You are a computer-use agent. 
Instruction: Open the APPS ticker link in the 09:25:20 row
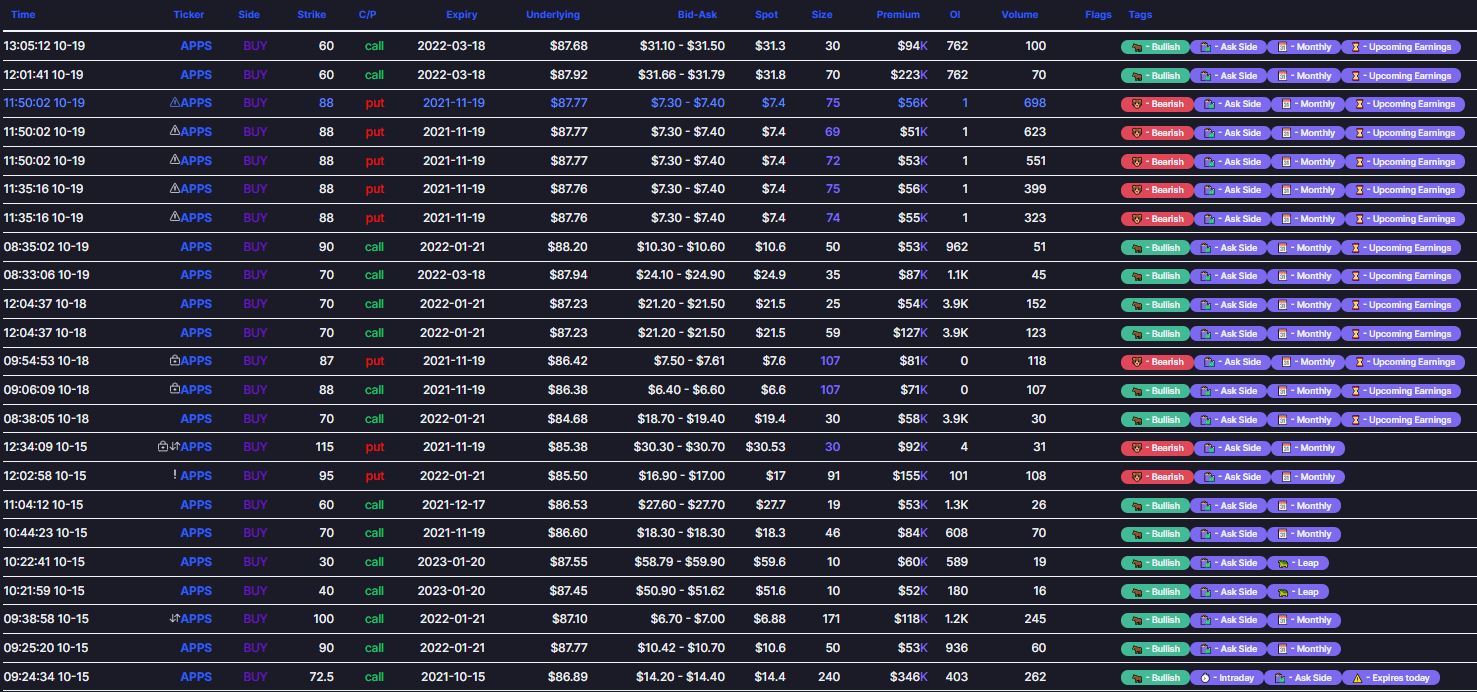tap(197, 647)
